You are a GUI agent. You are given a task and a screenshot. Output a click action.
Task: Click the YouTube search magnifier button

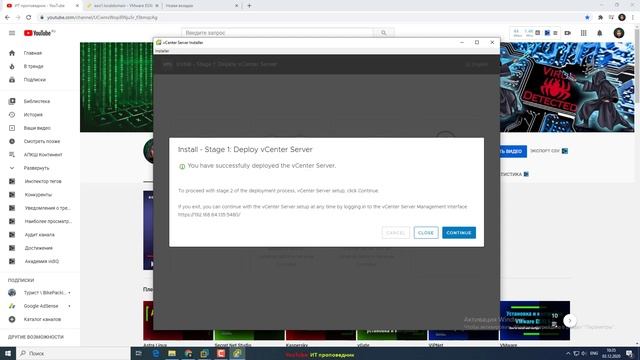[x=384, y=33]
